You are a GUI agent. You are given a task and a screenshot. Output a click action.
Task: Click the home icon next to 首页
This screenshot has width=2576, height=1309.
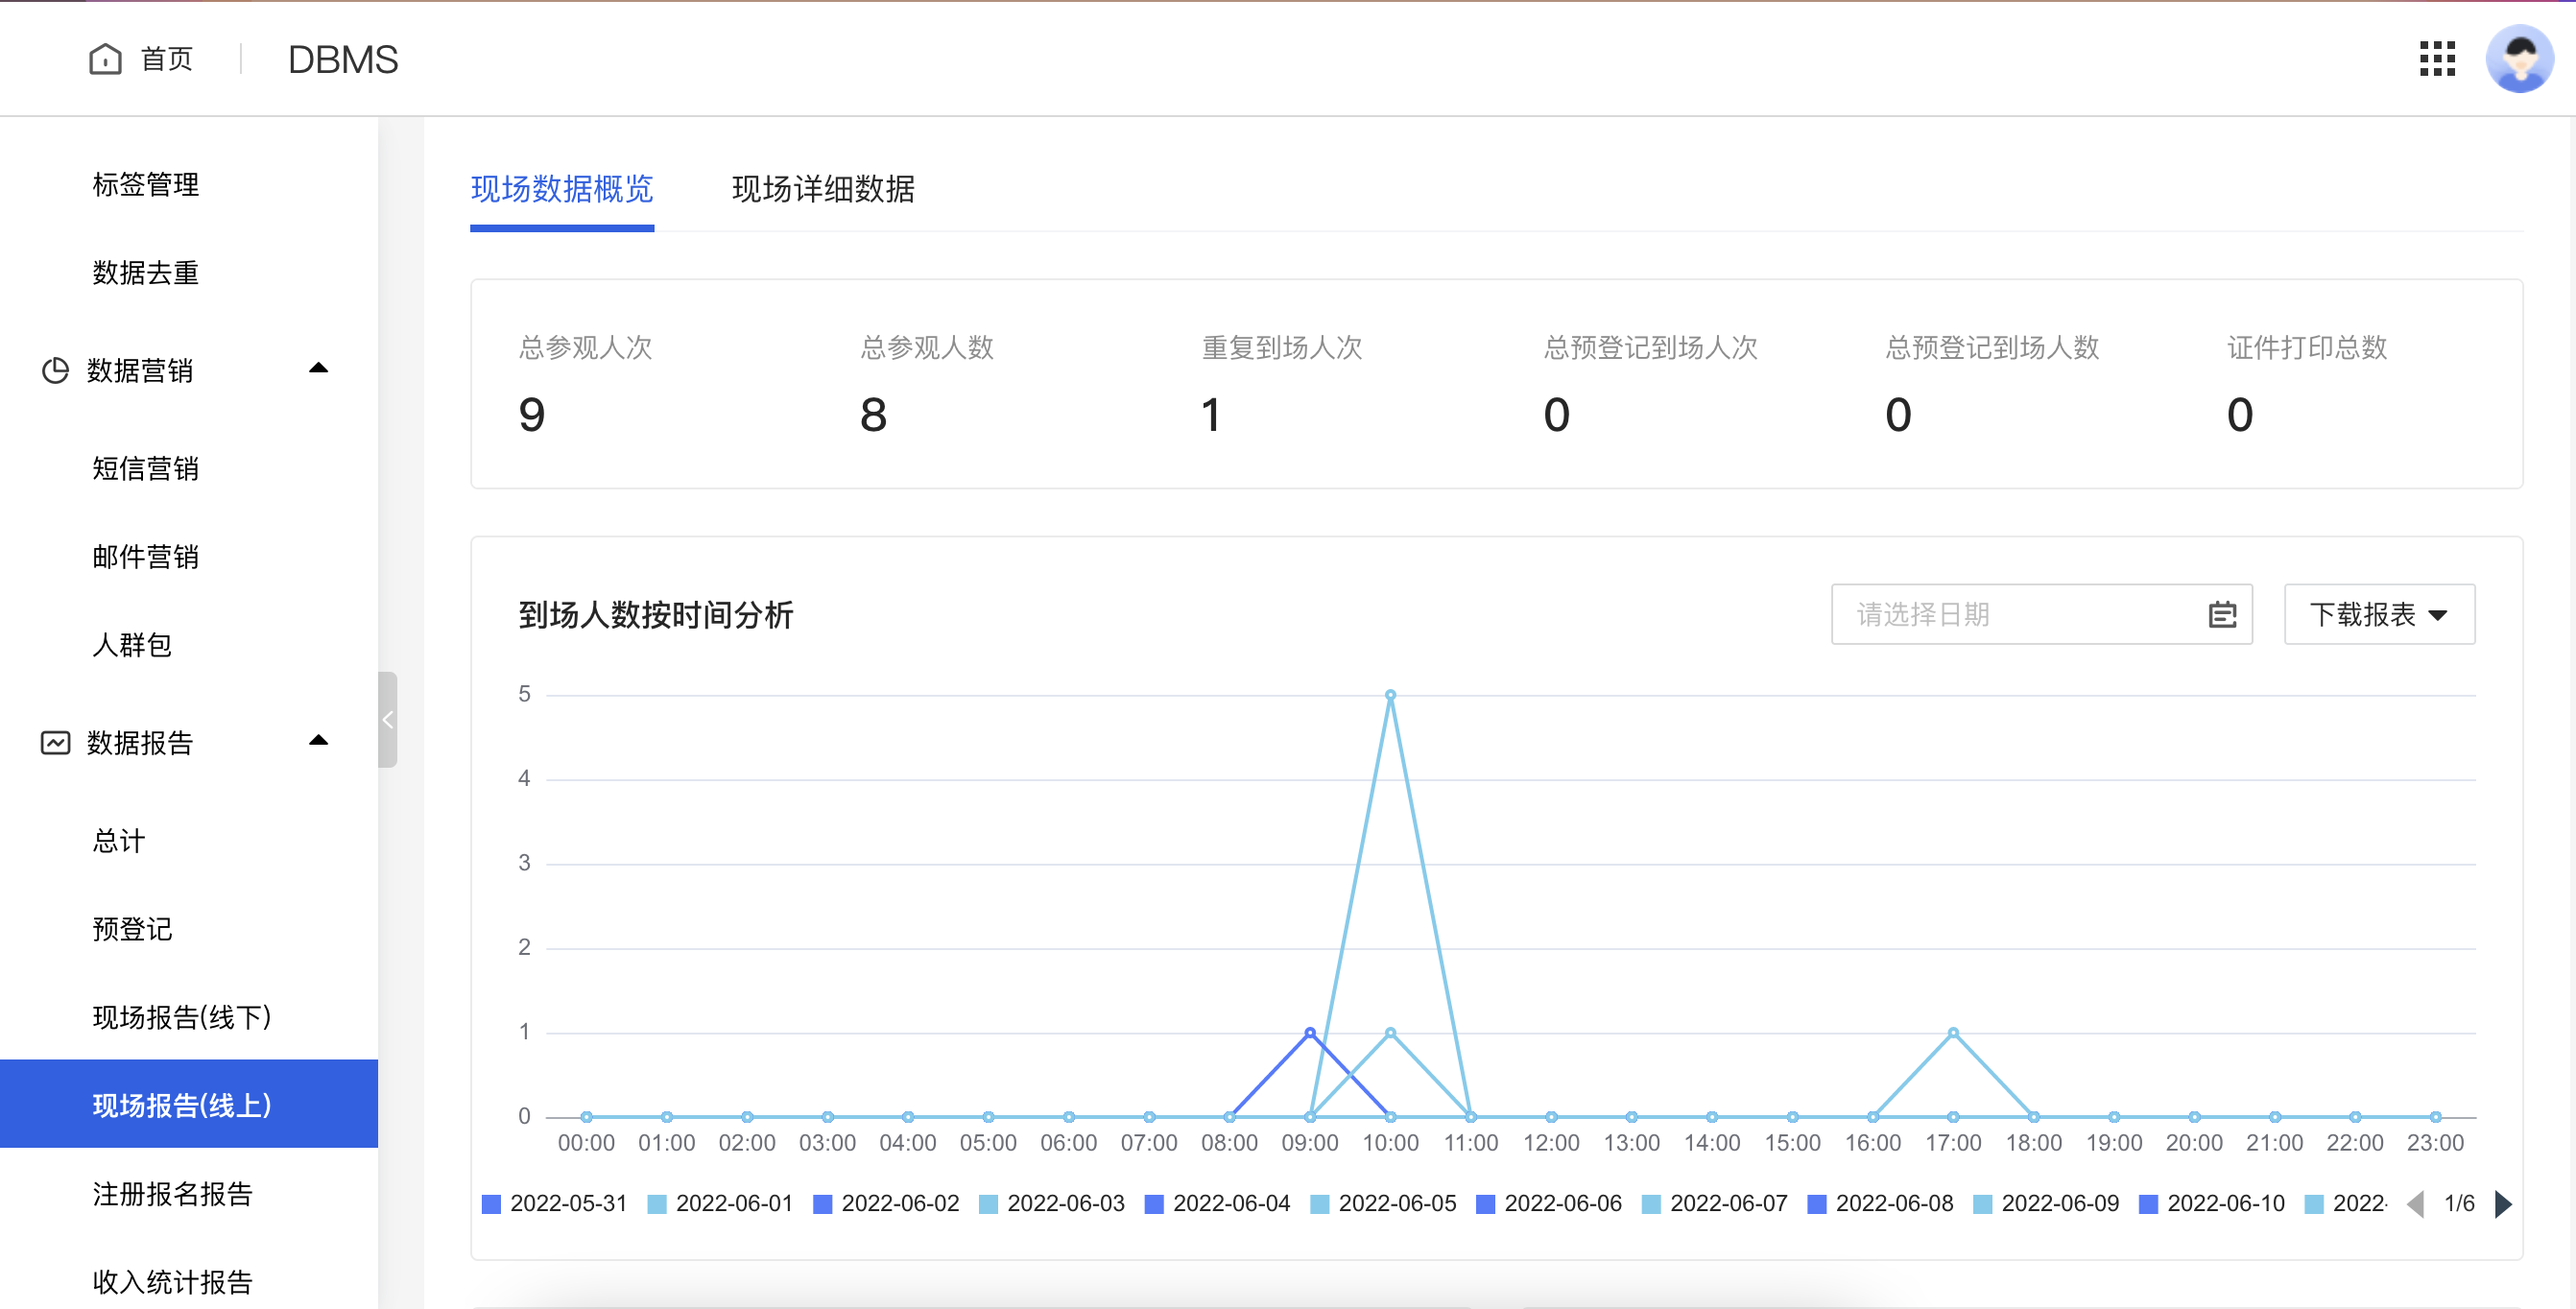[106, 59]
